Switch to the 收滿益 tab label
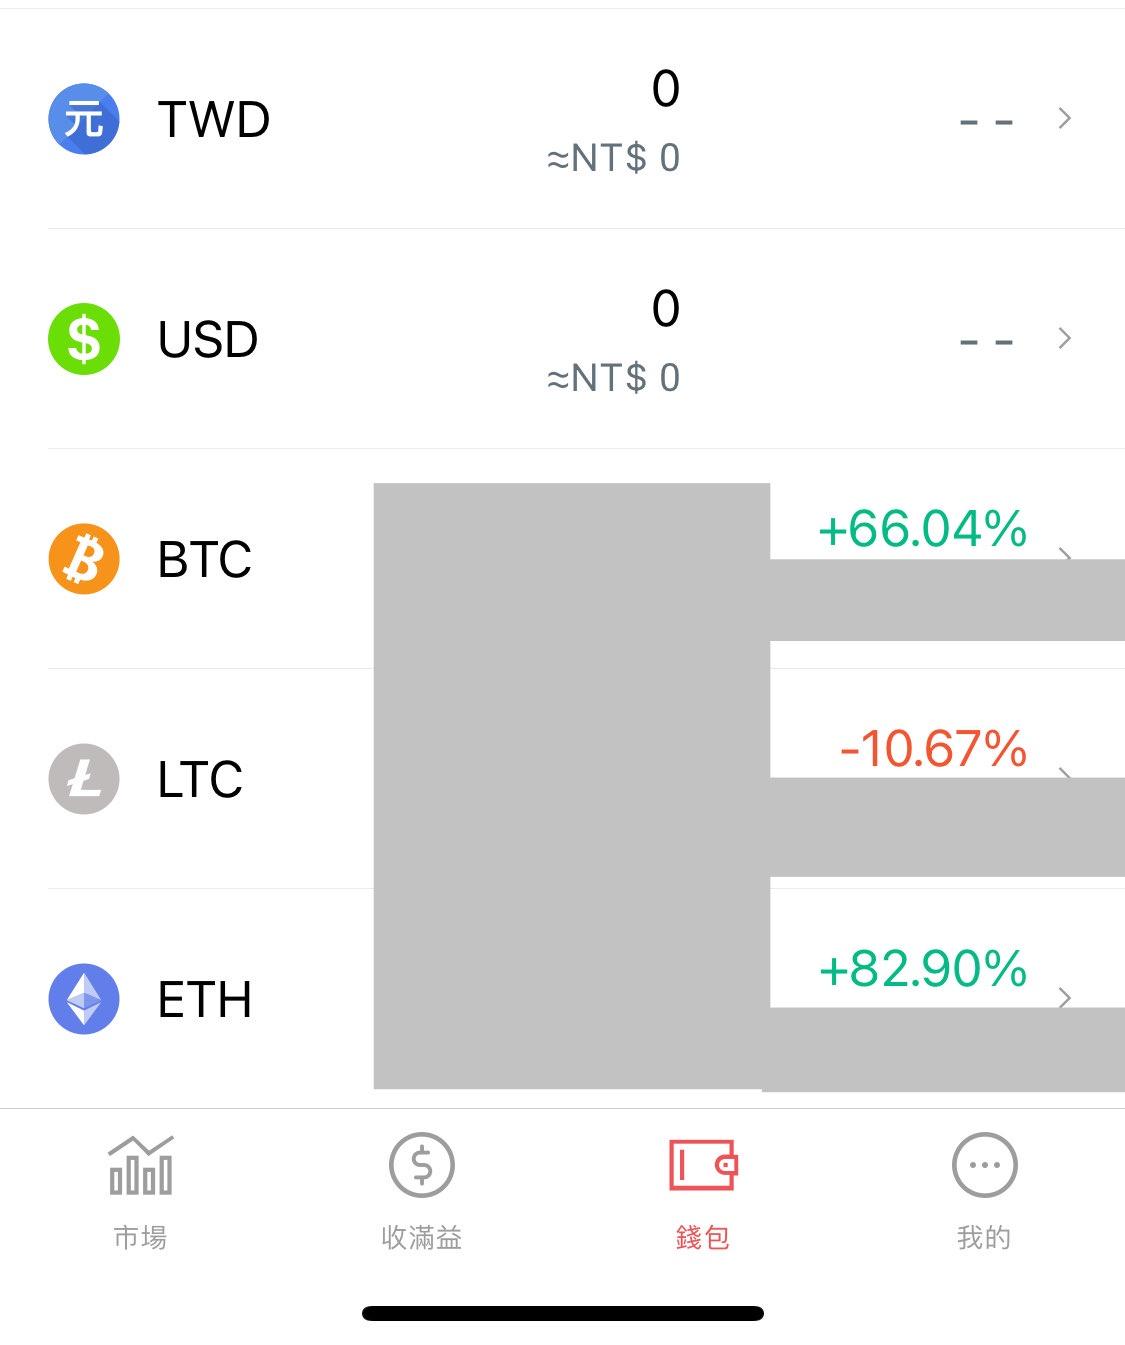The height and width of the screenshot is (1345, 1125). [x=421, y=1238]
